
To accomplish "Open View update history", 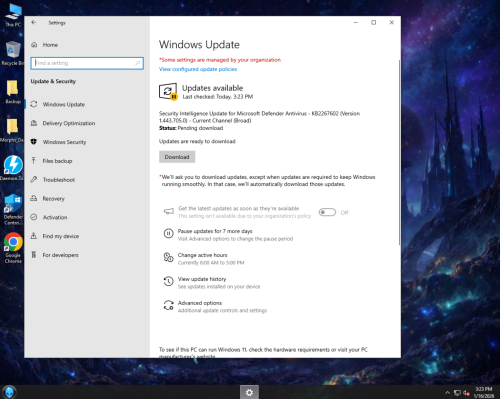I will pos(202,279).
